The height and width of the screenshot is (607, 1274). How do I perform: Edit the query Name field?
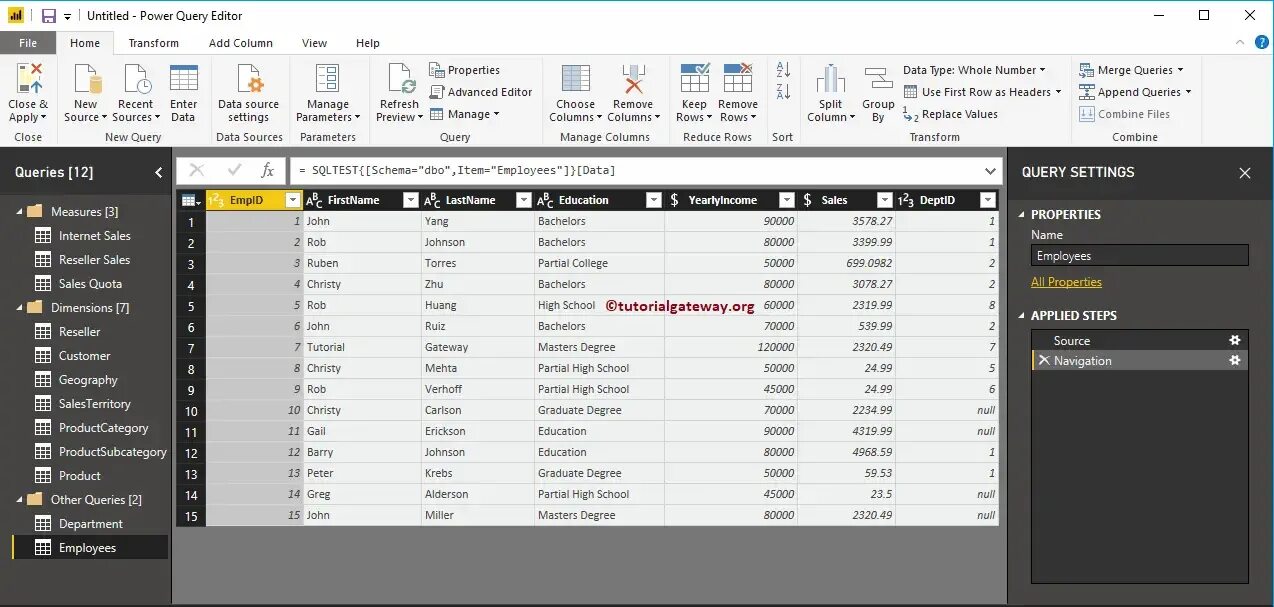(1140, 255)
